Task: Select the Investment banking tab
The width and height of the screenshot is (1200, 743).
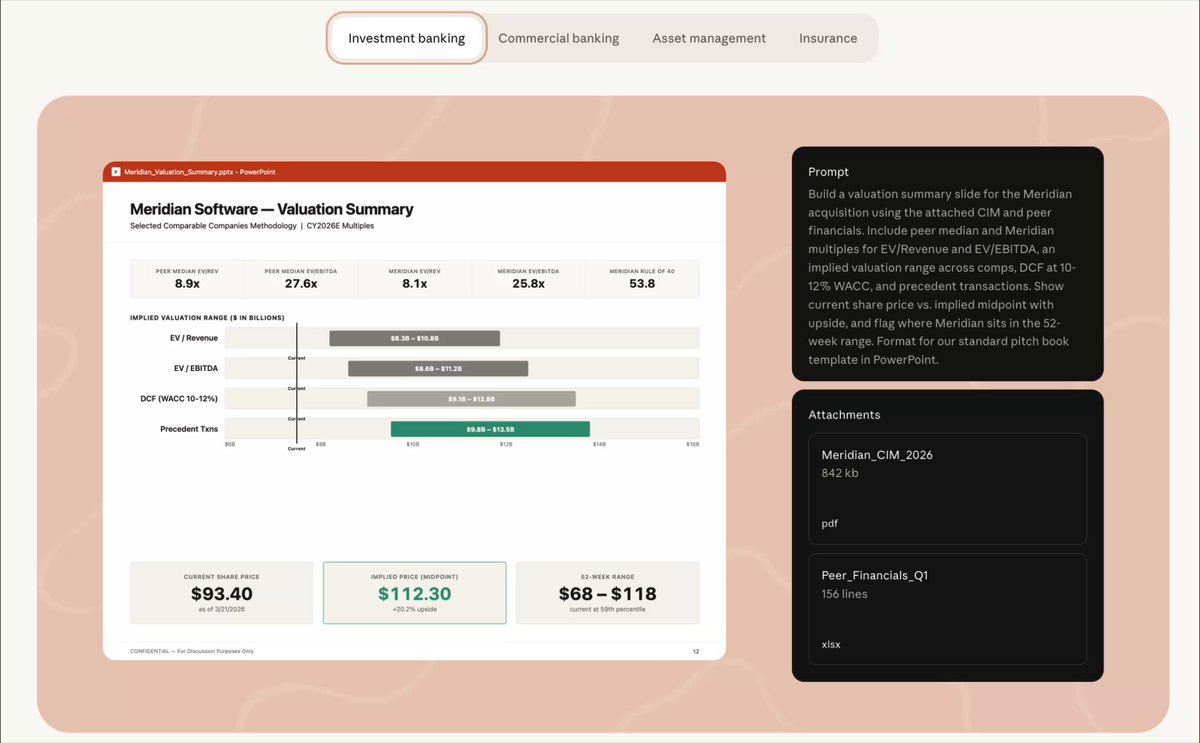Action: 406,38
